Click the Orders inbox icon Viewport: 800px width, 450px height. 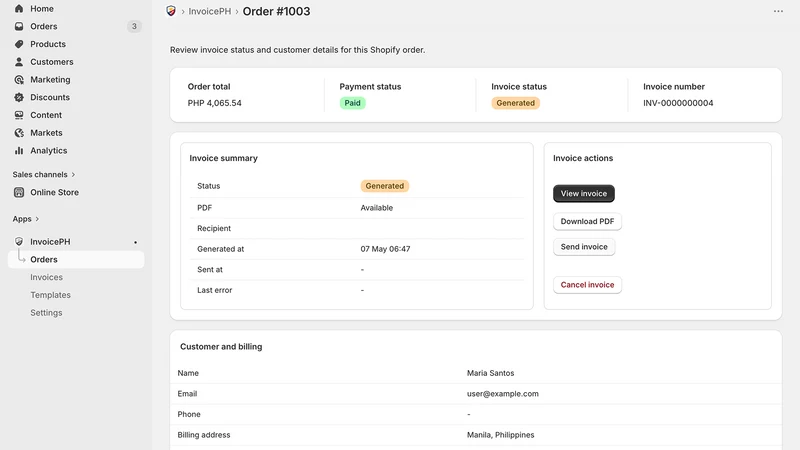(x=19, y=27)
